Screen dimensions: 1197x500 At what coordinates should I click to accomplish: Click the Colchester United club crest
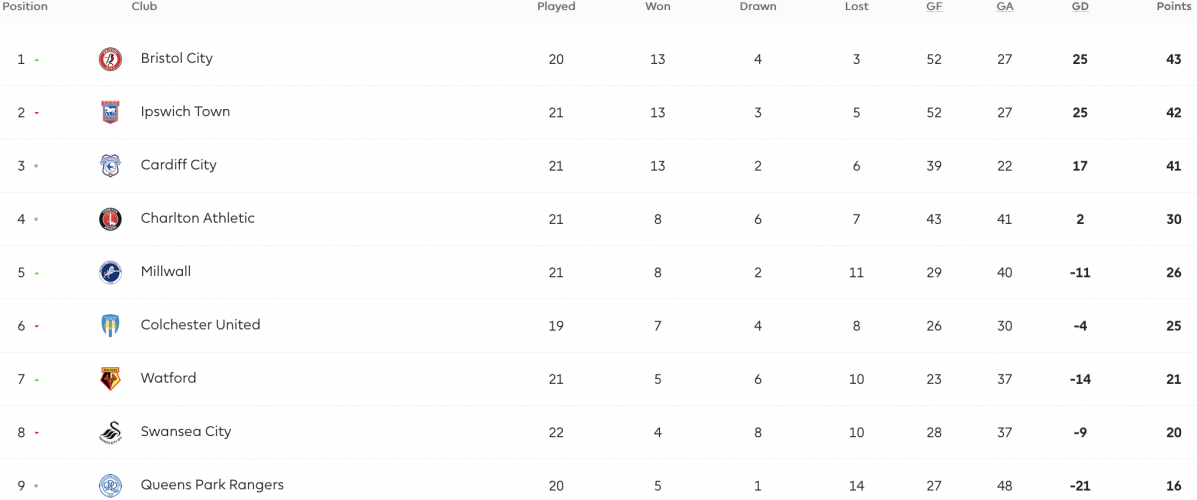click(111, 326)
